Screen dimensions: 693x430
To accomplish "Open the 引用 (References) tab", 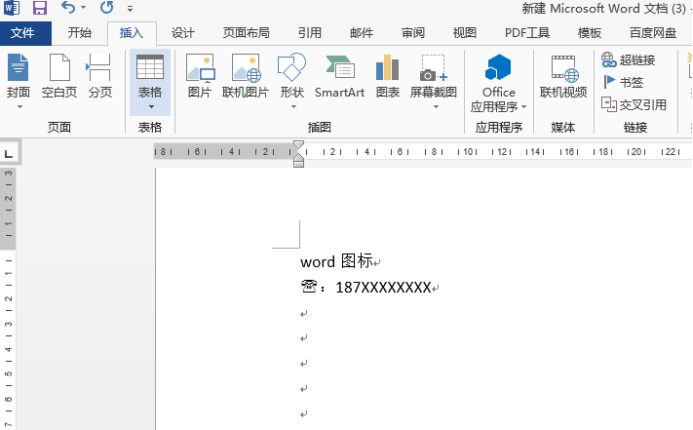I will tap(309, 33).
